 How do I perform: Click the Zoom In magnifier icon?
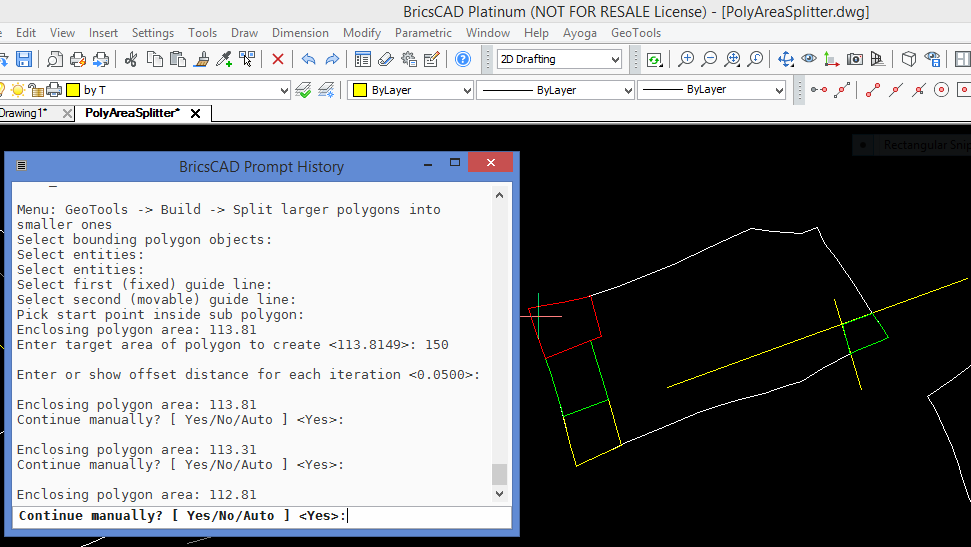(686, 60)
